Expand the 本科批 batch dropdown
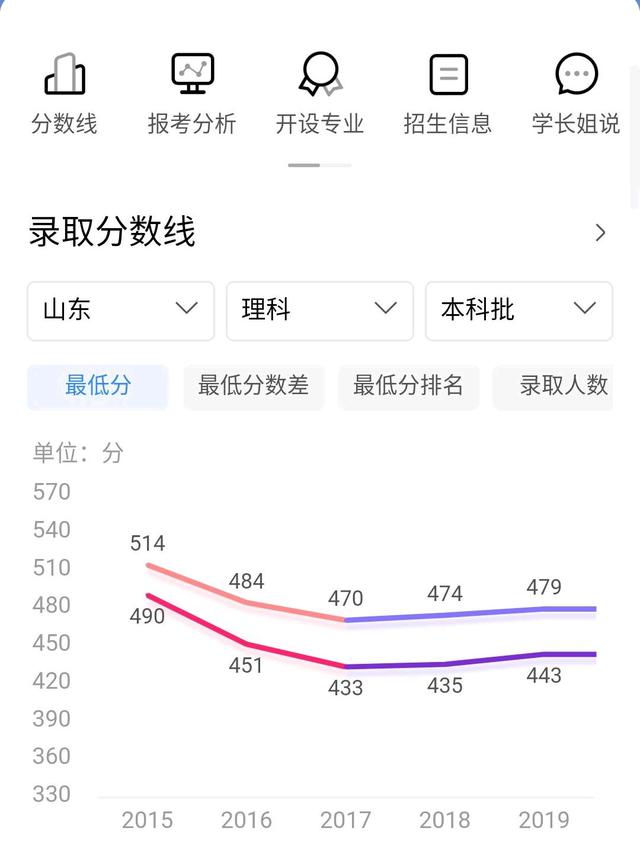Viewport: 640px width, 847px height. [x=519, y=311]
